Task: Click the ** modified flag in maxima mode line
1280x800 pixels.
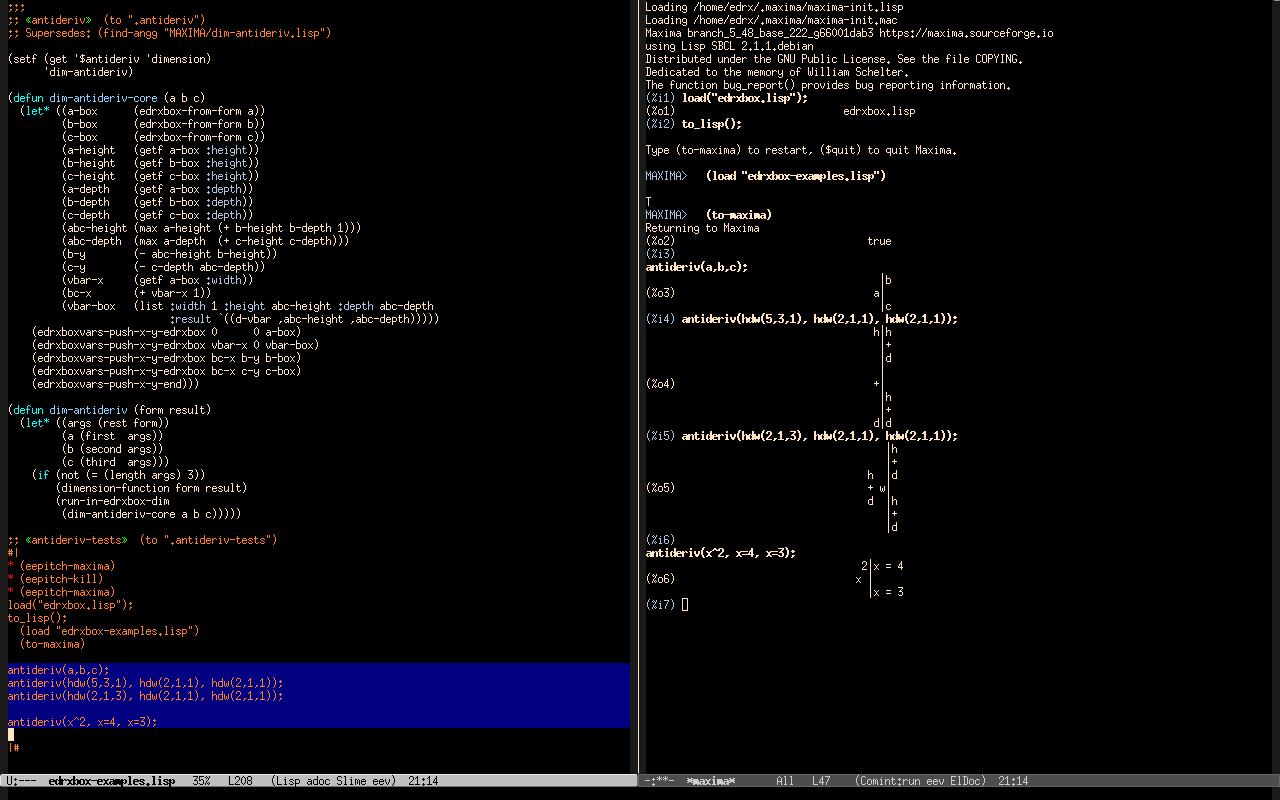Action: coord(660,781)
